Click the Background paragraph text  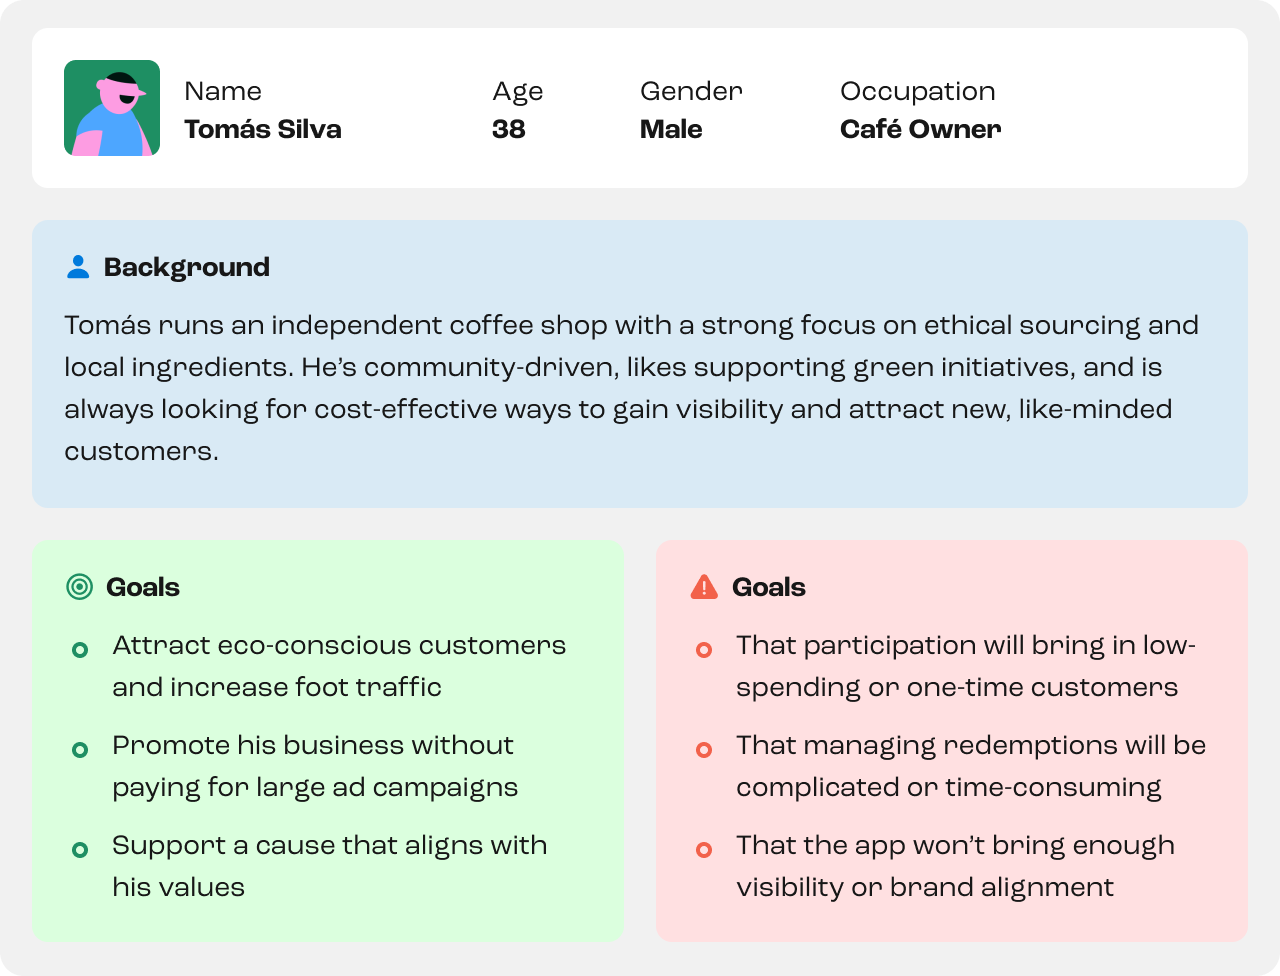pos(632,388)
